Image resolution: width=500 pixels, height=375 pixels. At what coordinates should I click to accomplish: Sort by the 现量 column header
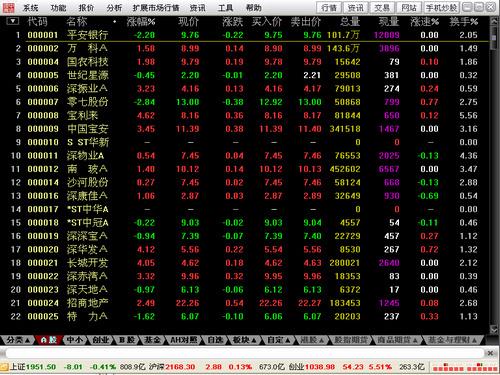coord(389,22)
